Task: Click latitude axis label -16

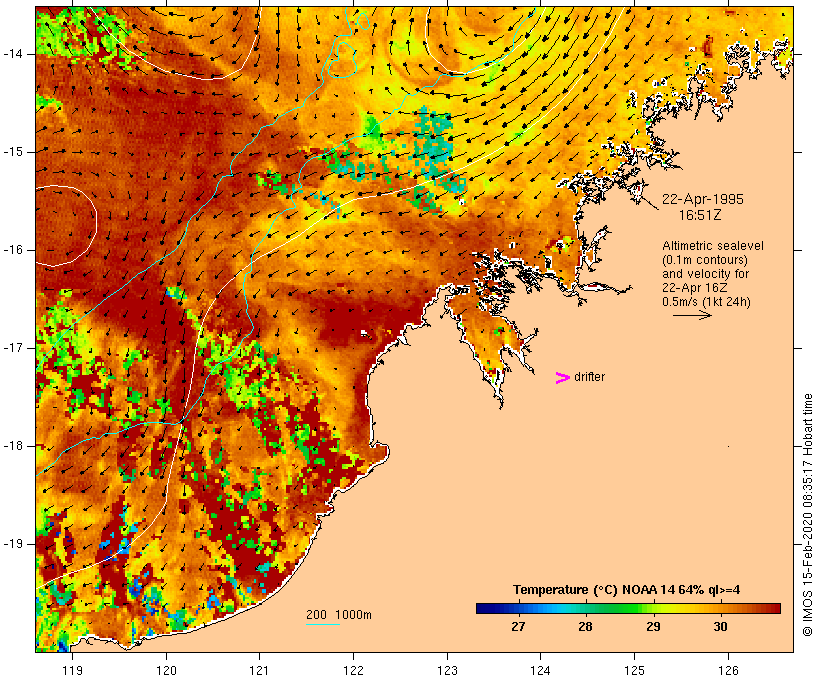Action: click(x=13, y=250)
